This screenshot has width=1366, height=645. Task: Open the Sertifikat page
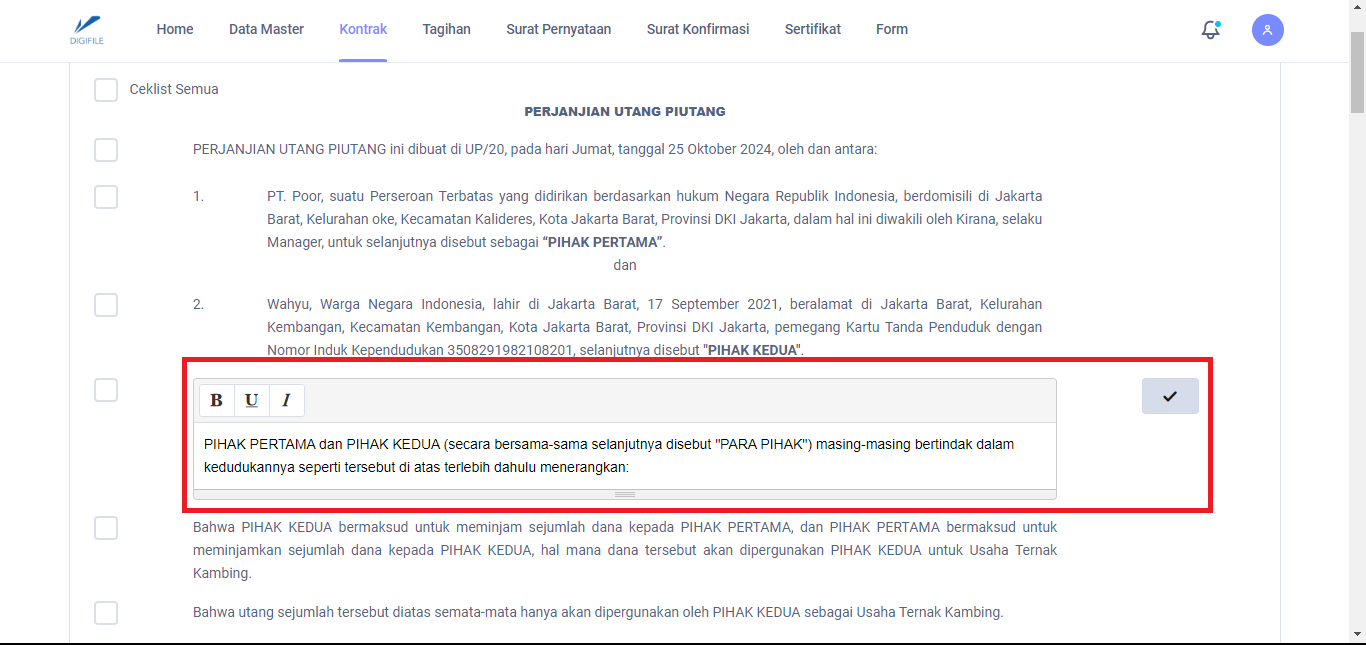(812, 30)
